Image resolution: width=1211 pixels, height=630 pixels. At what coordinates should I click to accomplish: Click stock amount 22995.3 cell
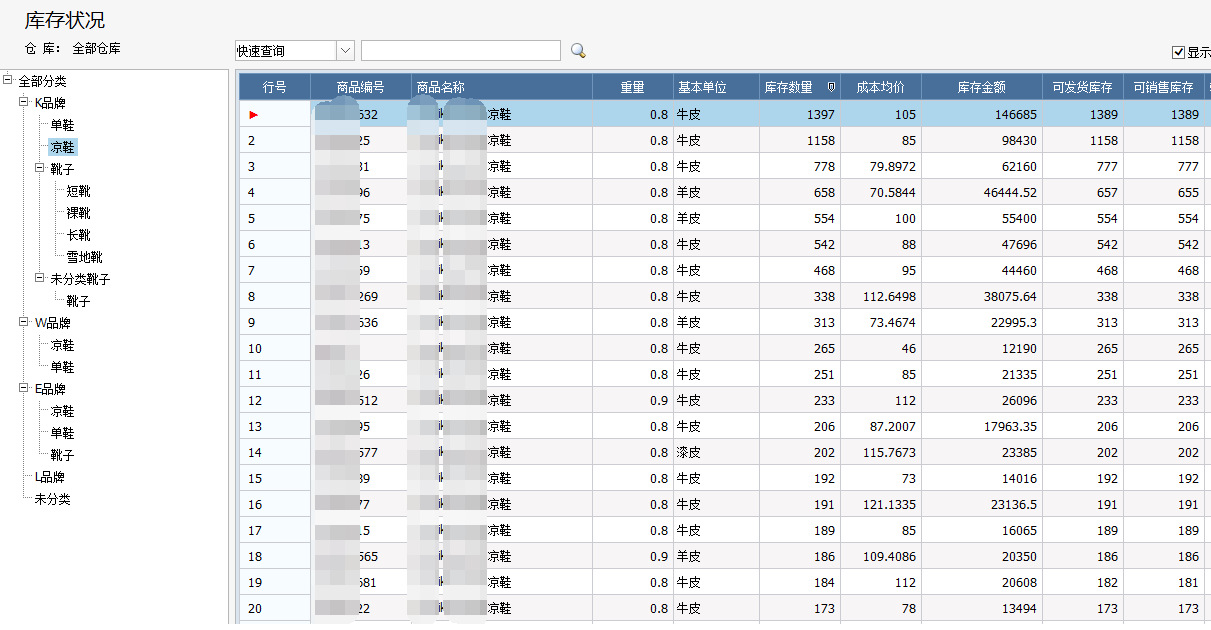click(x=981, y=323)
